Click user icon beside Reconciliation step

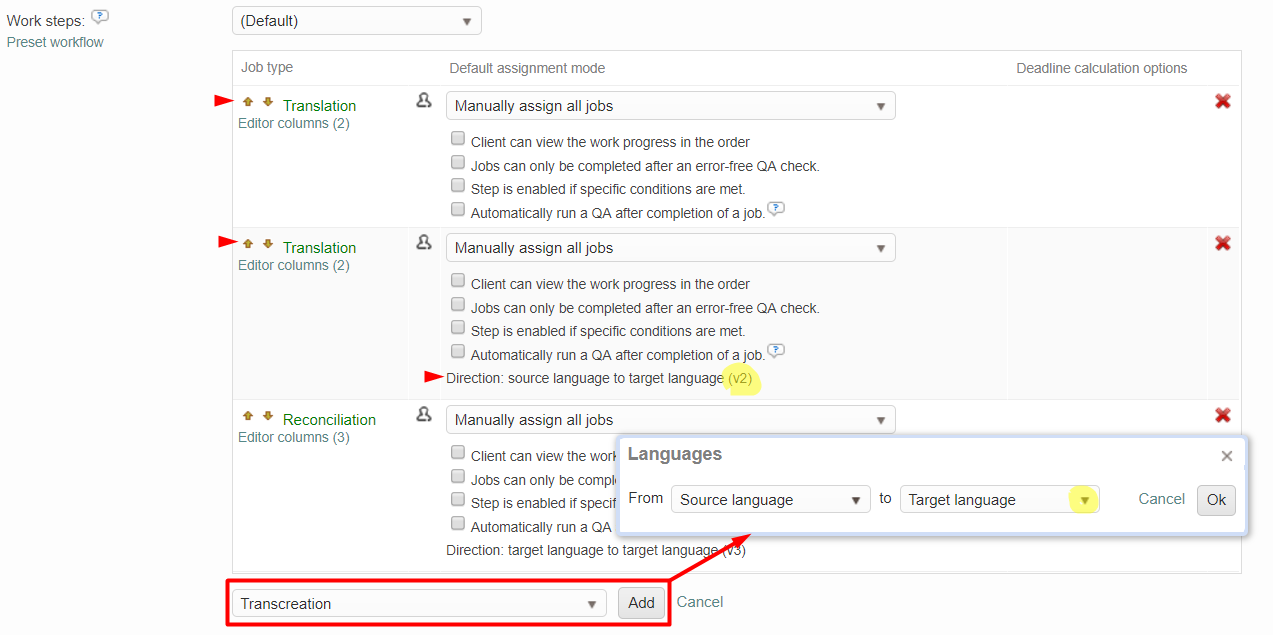(424, 415)
